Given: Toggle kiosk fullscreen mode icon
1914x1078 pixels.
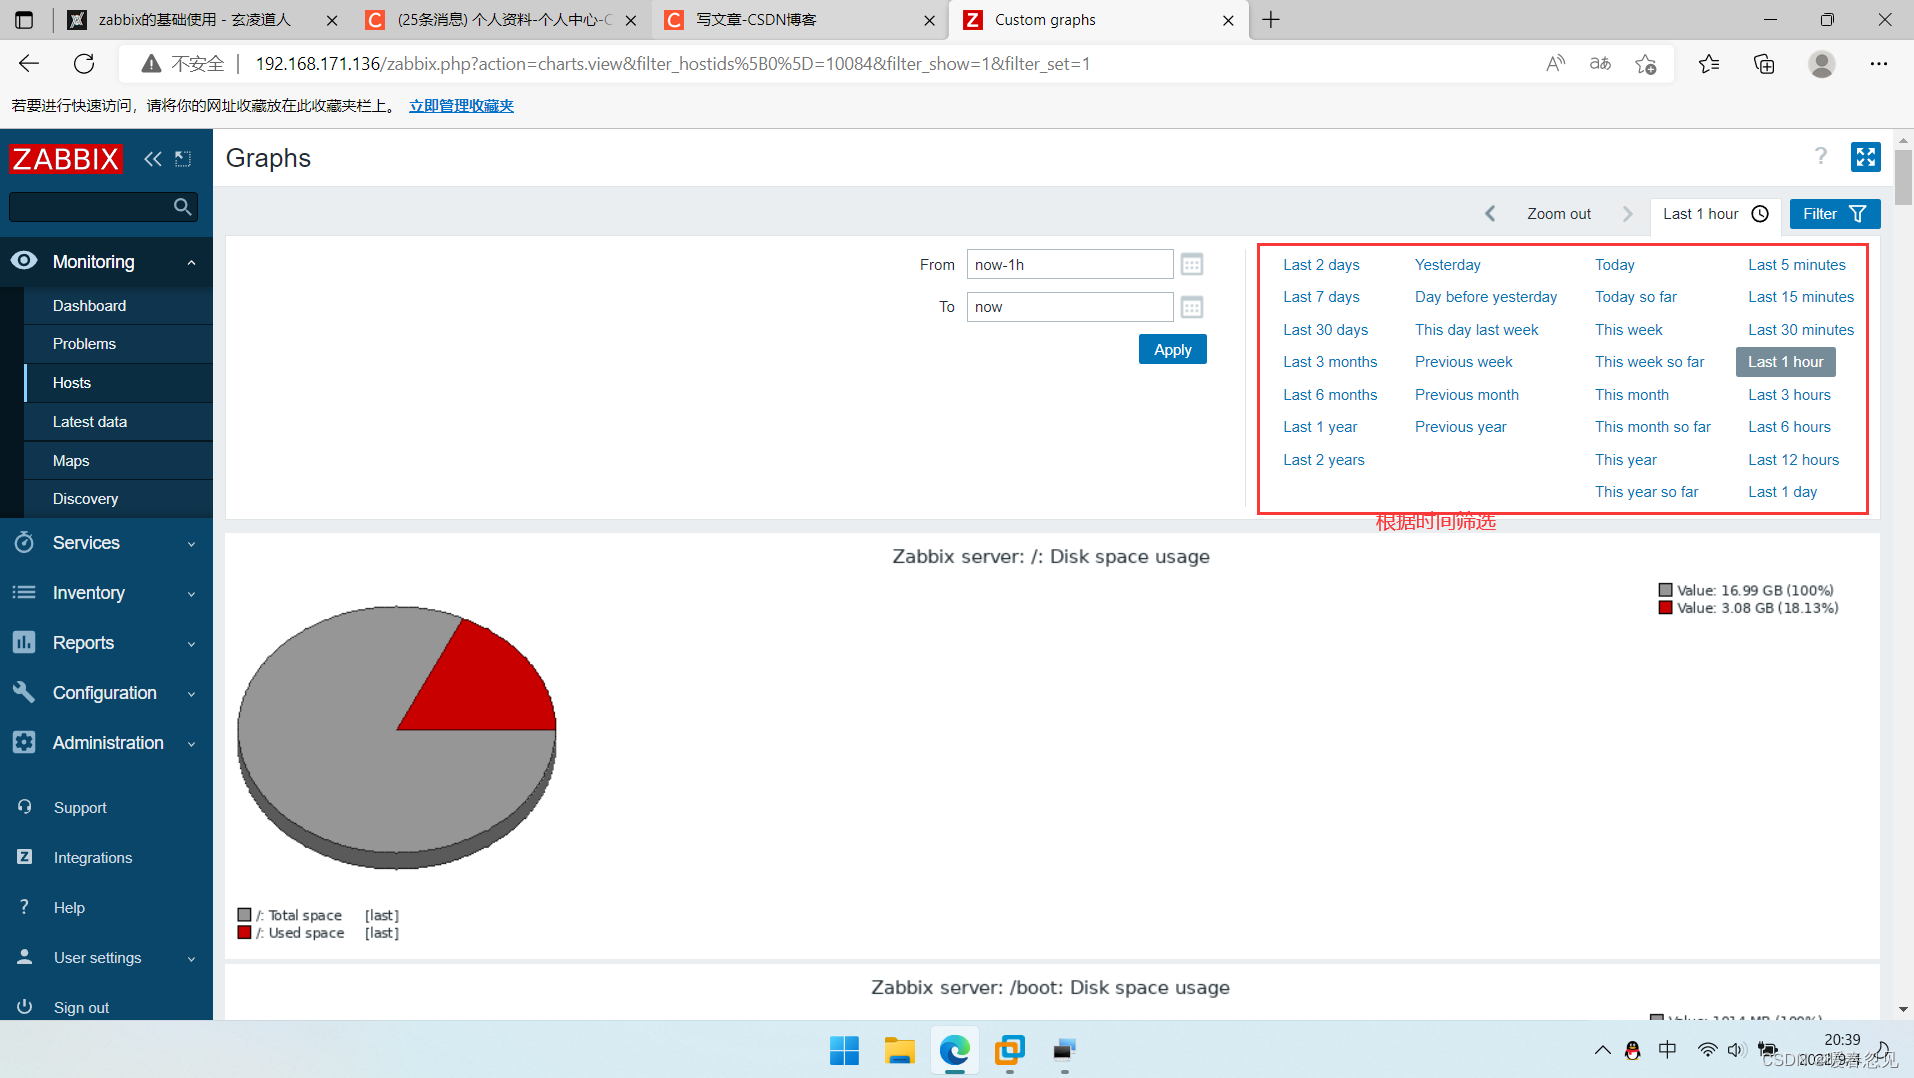Looking at the screenshot, I should [1866, 157].
